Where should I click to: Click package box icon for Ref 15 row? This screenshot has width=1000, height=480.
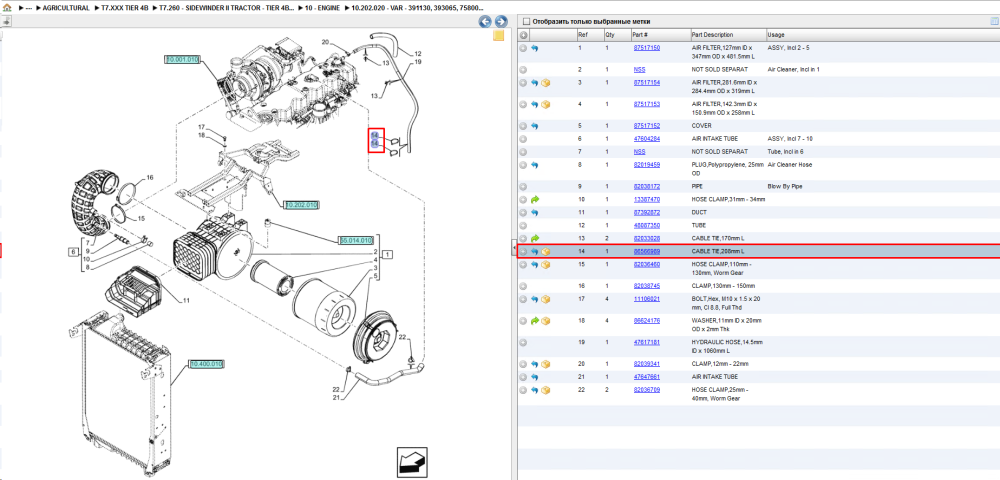pyautogui.click(x=546, y=264)
